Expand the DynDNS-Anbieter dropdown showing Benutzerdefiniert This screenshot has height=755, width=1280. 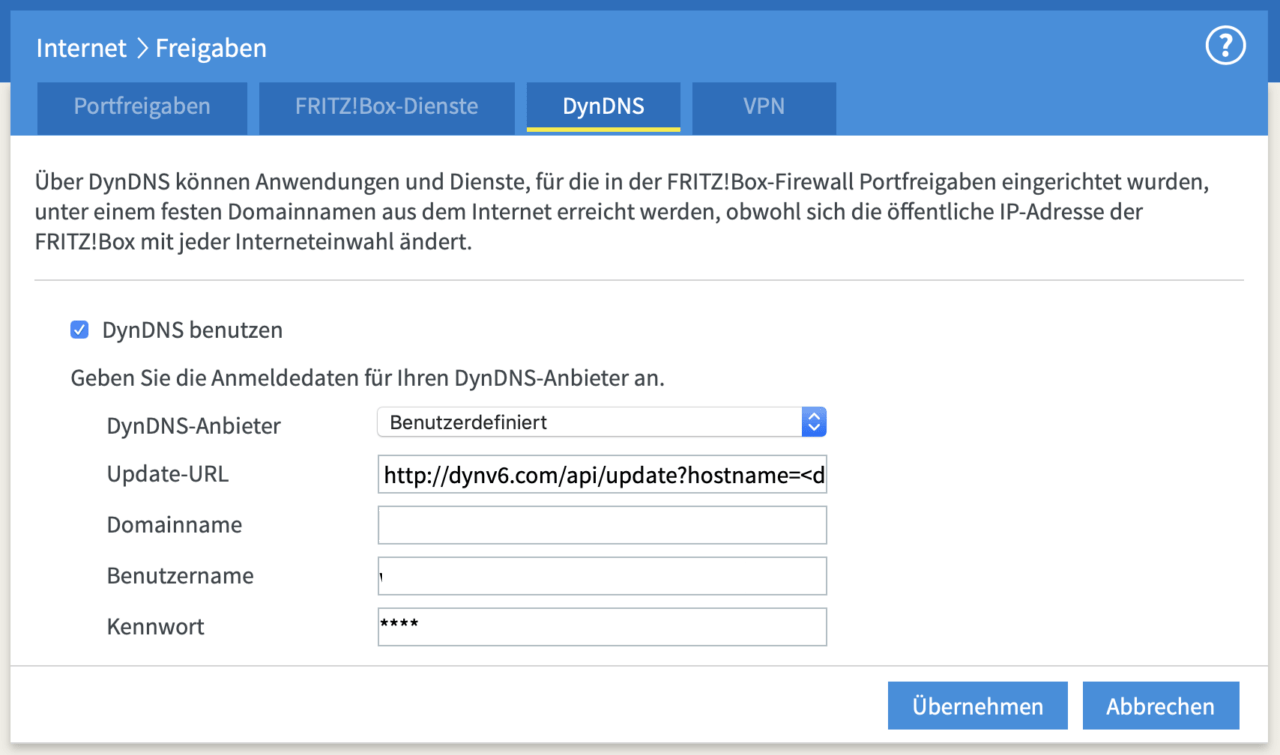click(x=601, y=422)
